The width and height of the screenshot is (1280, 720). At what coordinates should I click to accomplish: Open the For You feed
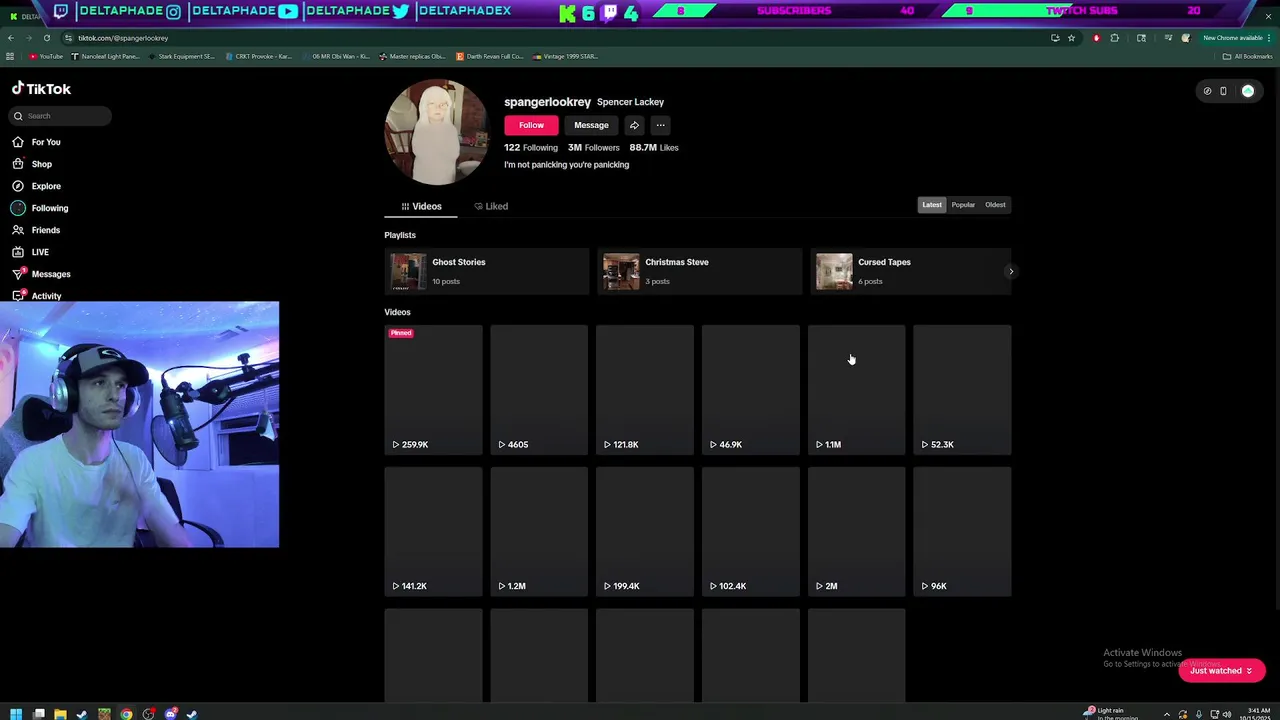point(37,142)
